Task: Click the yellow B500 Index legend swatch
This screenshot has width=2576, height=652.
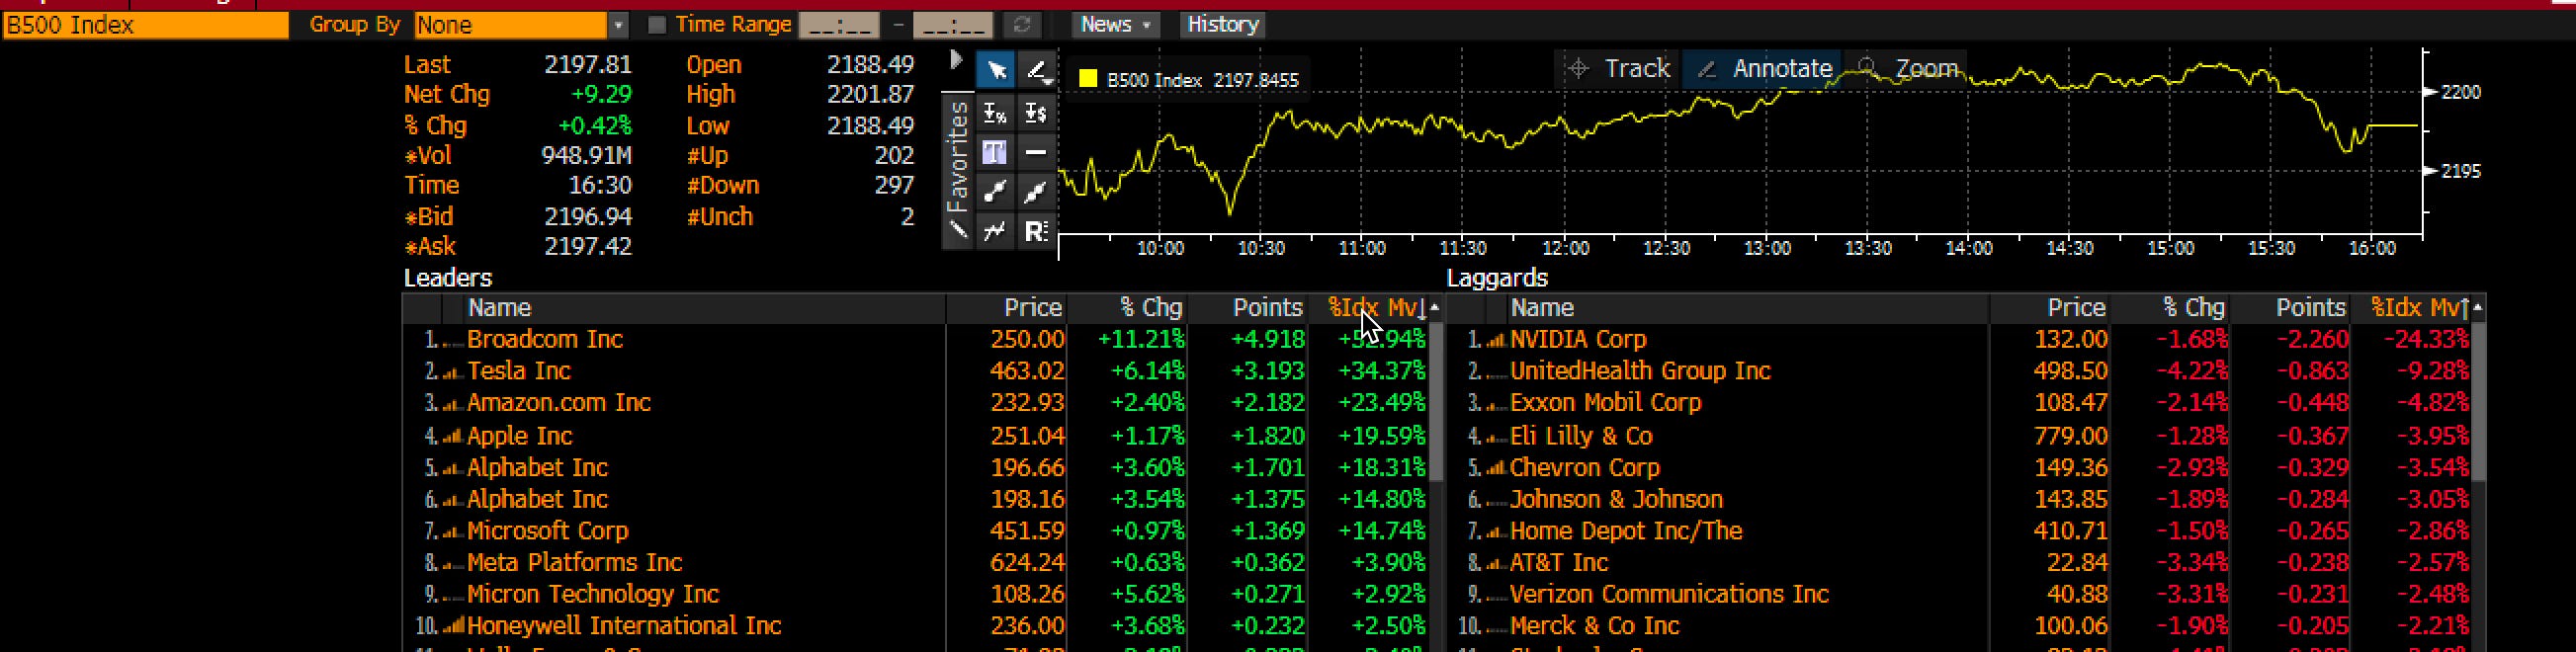Action: pyautogui.click(x=1089, y=80)
